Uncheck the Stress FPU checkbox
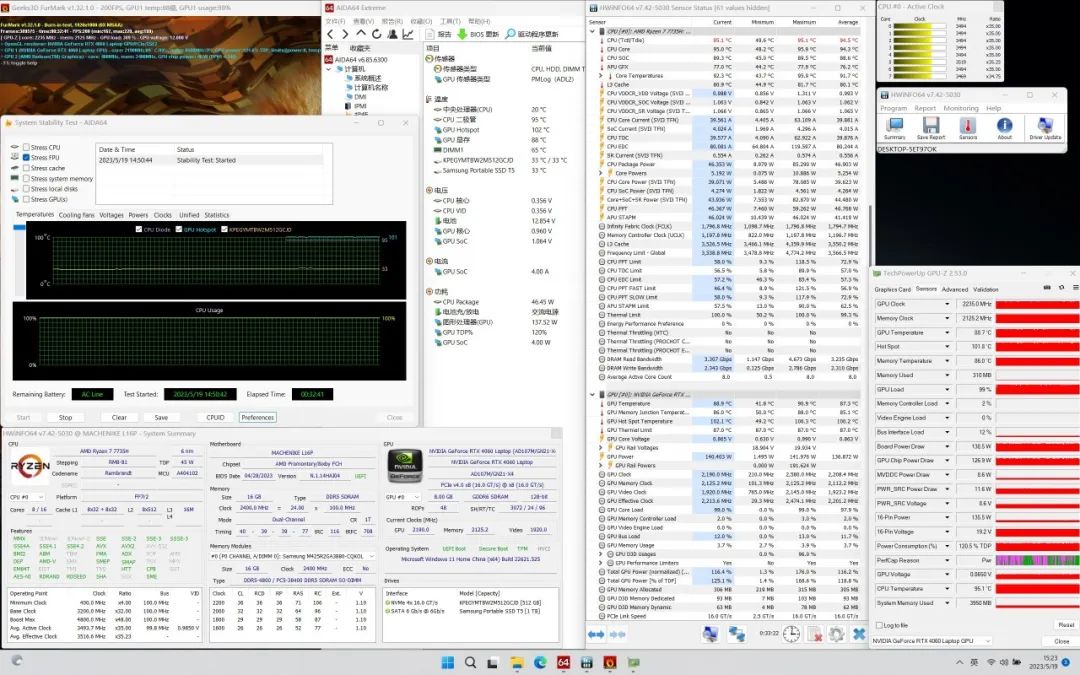The image size is (1080, 675). click(26, 158)
